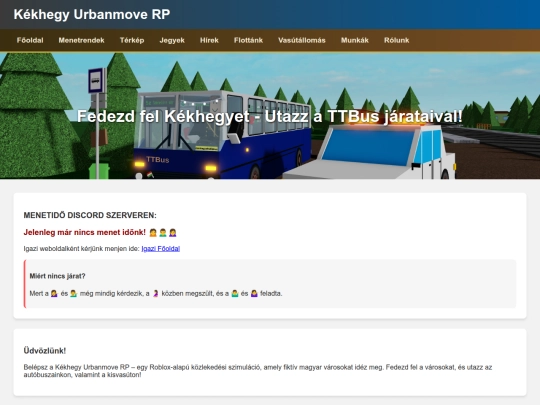
Task: Click the 'MENETIDŐ DISCORD SZERVEREN:' heading
Action: click(x=90, y=215)
